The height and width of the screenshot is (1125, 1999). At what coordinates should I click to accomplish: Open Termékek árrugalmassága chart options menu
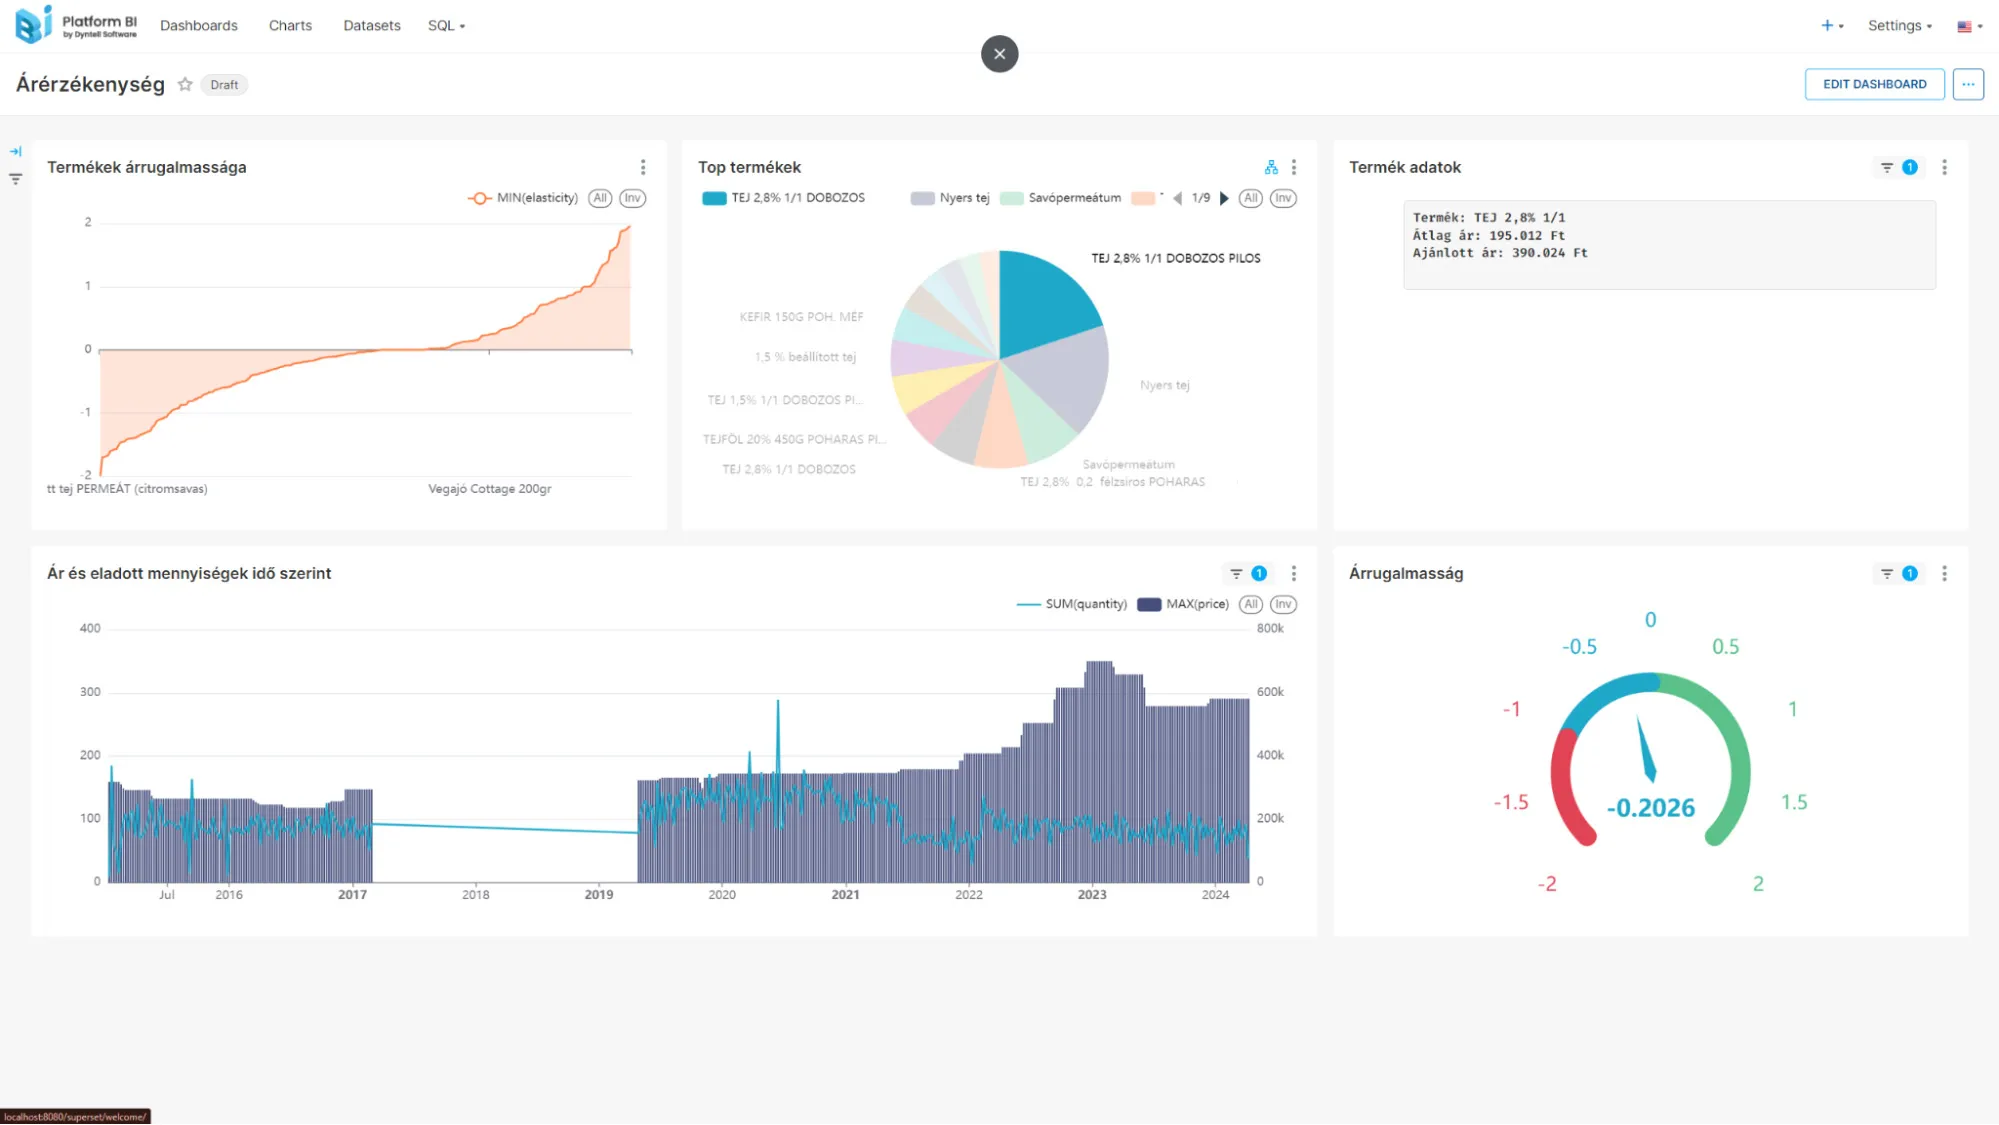pyautogui.click(x=643, y=168)
